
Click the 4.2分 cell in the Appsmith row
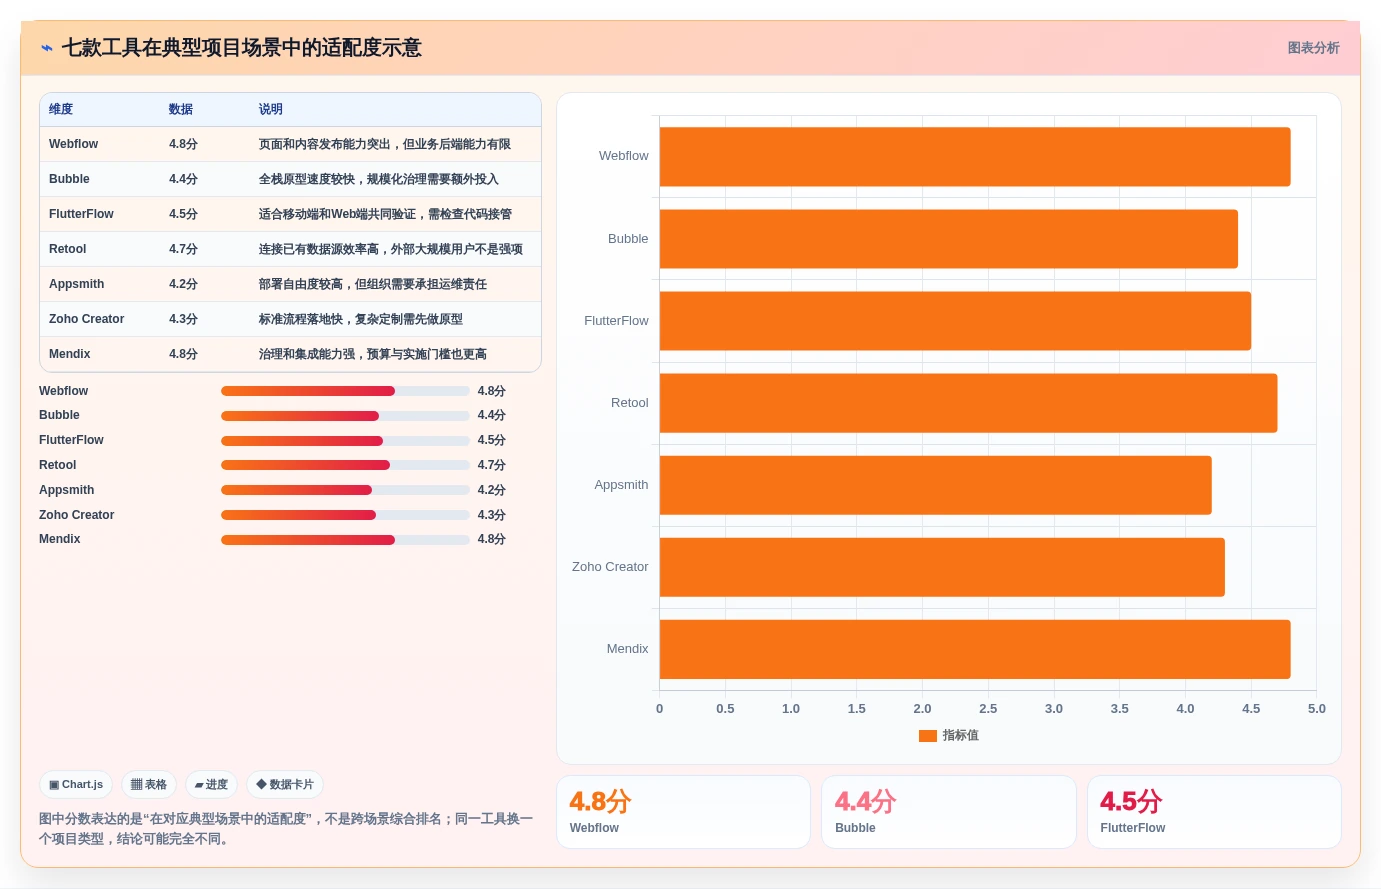pyautogui.click(x=183, y=284)
